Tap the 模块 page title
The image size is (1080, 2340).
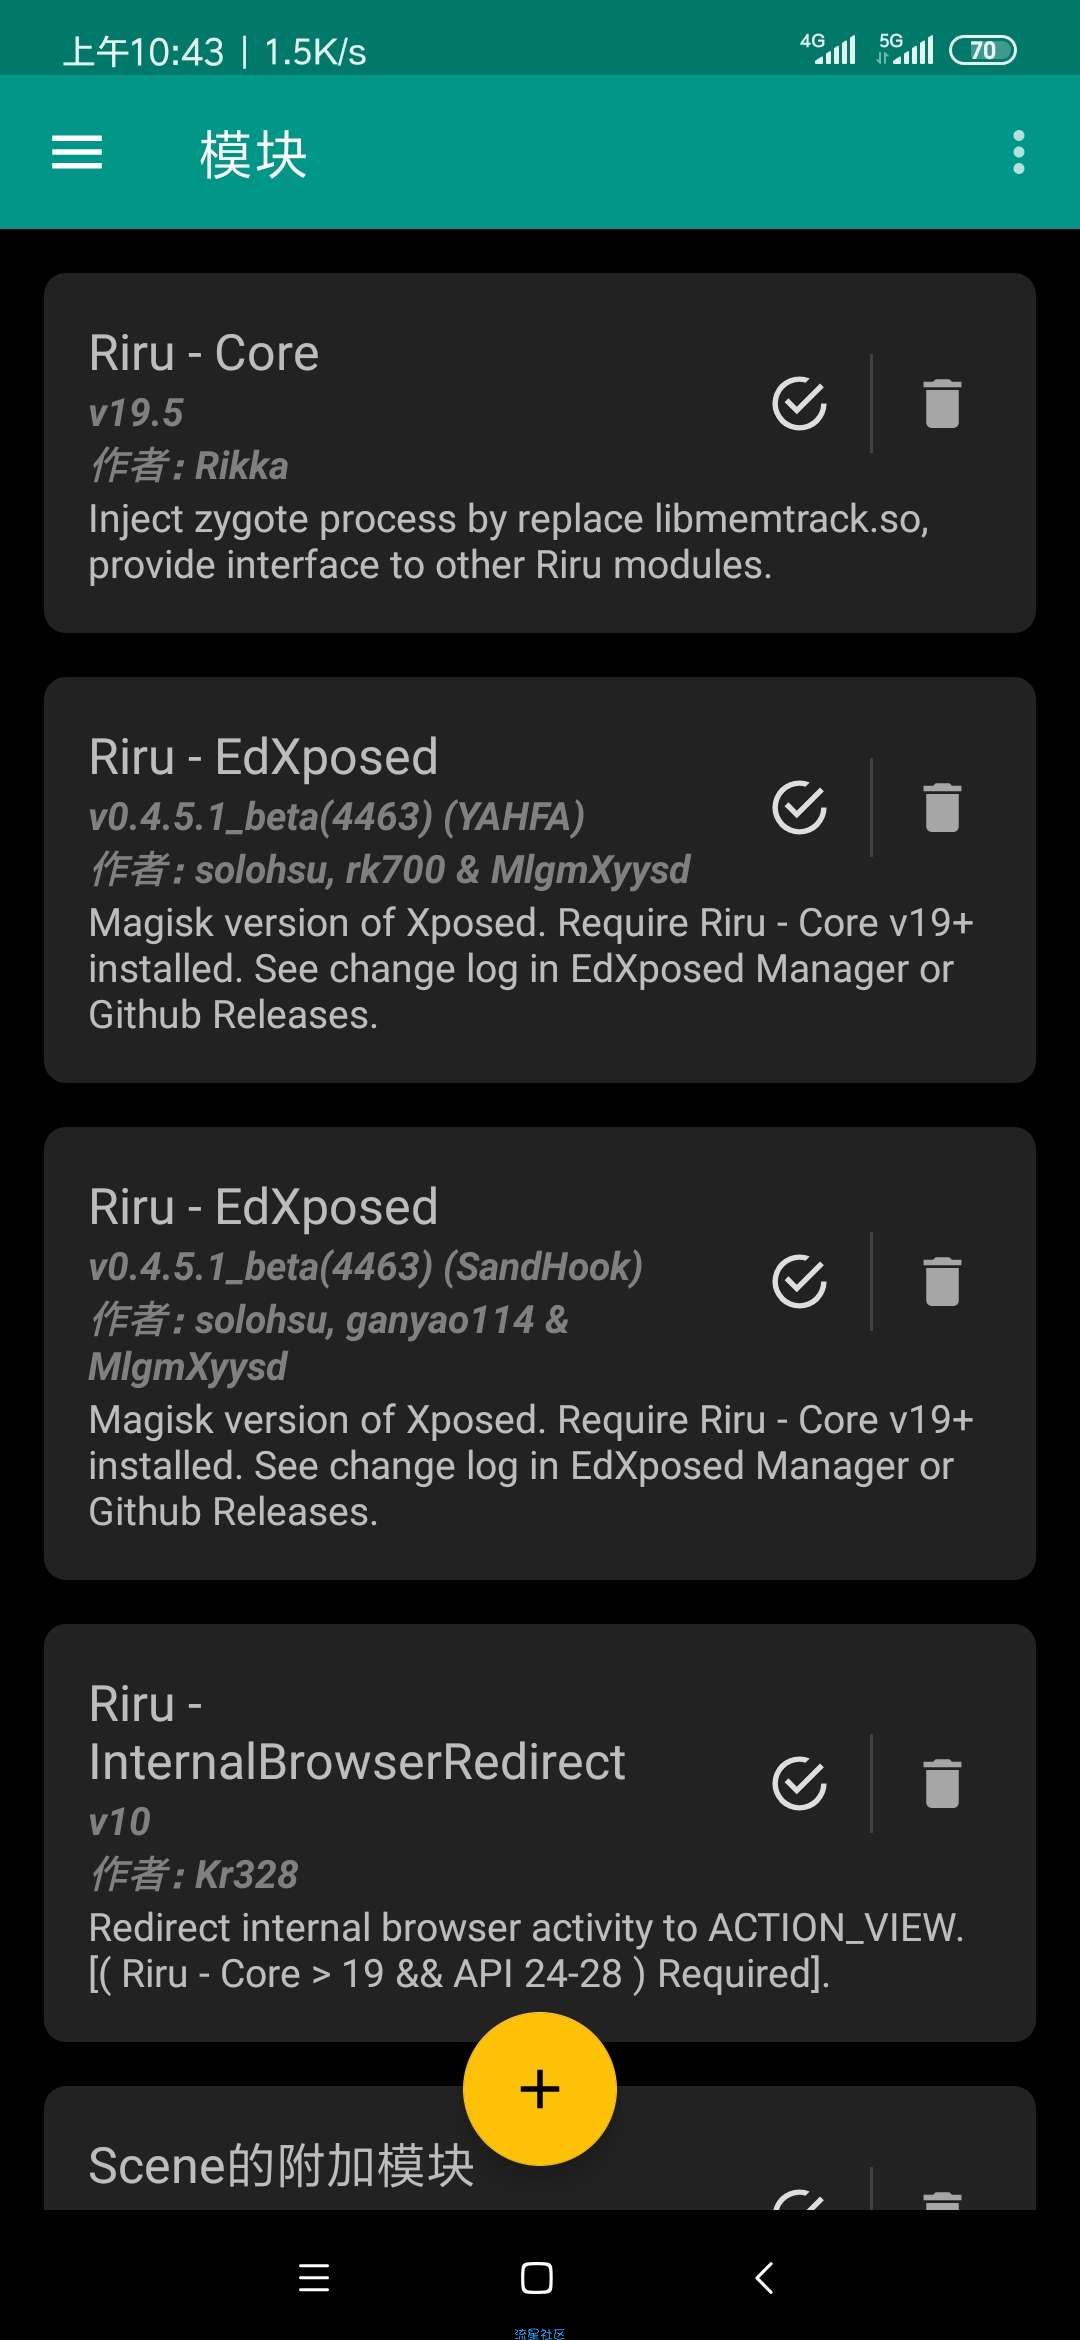coord(253,154)
